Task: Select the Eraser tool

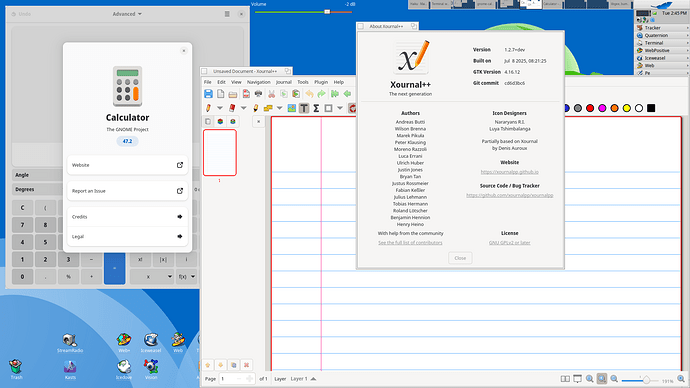Action: (232, 108)
